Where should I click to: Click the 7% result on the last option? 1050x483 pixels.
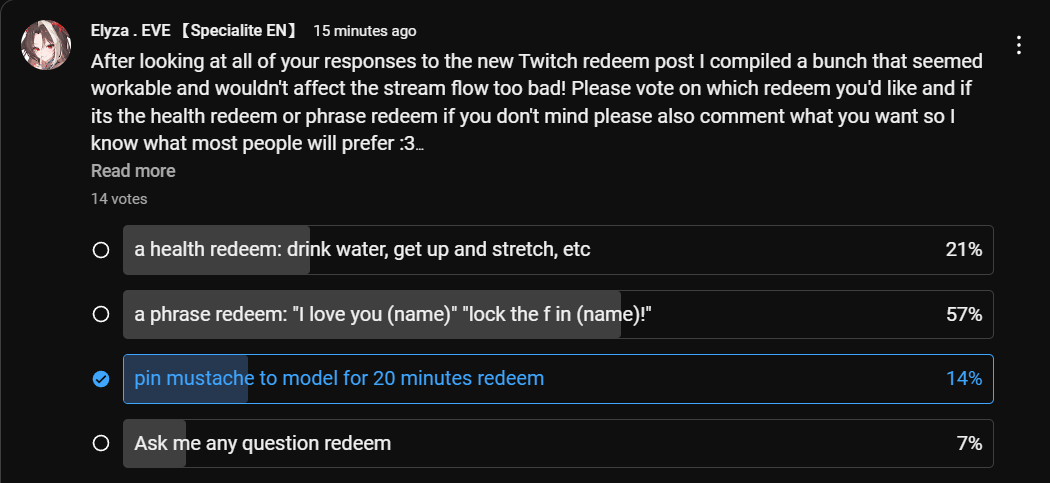(x=968, y=443)
